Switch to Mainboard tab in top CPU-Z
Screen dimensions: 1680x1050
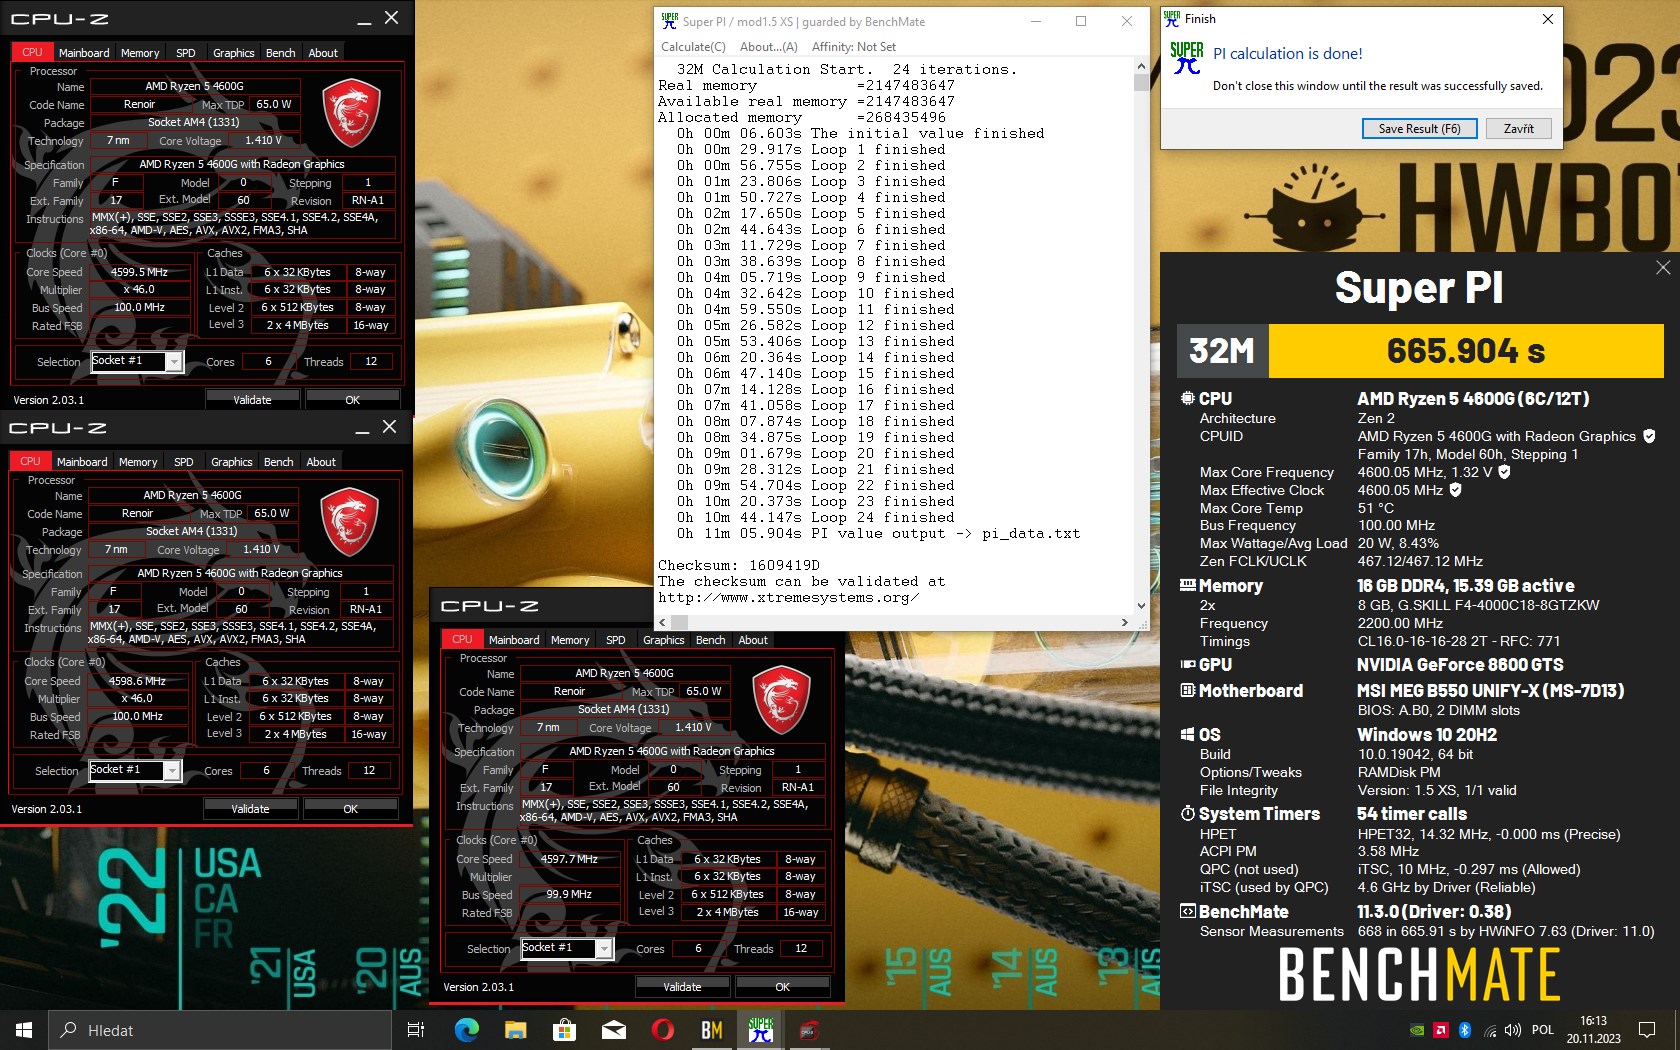click(x=84, y=53)
